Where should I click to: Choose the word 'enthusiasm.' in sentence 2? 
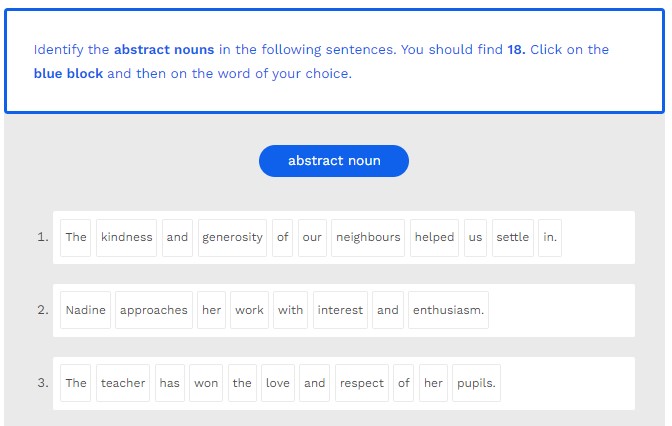(448, 311)
